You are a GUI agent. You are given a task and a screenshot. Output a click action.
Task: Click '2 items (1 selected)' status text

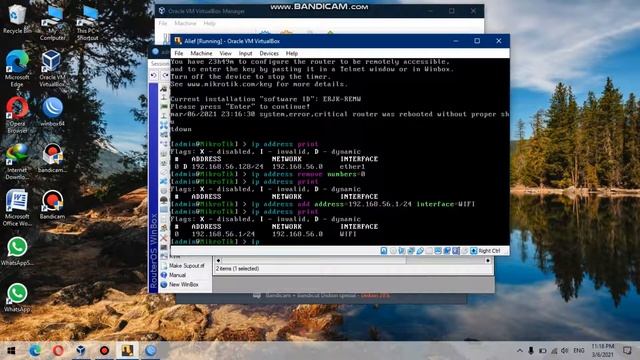point(237,269)
